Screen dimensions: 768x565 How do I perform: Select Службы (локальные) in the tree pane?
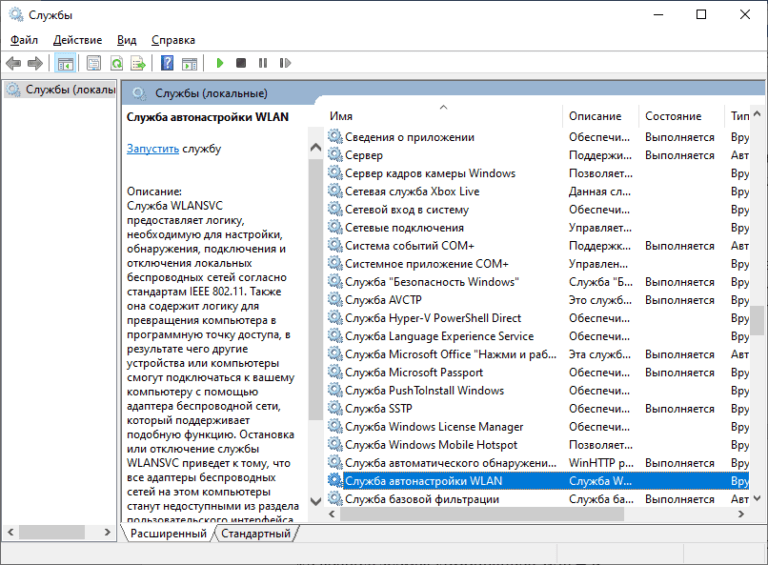60,90
